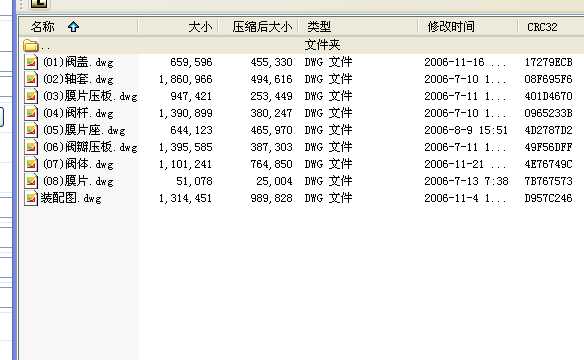The height and width of the screenshot is (360, 584).
Task: Click CRC32 value 7B767573
Action: click(548, 181)
